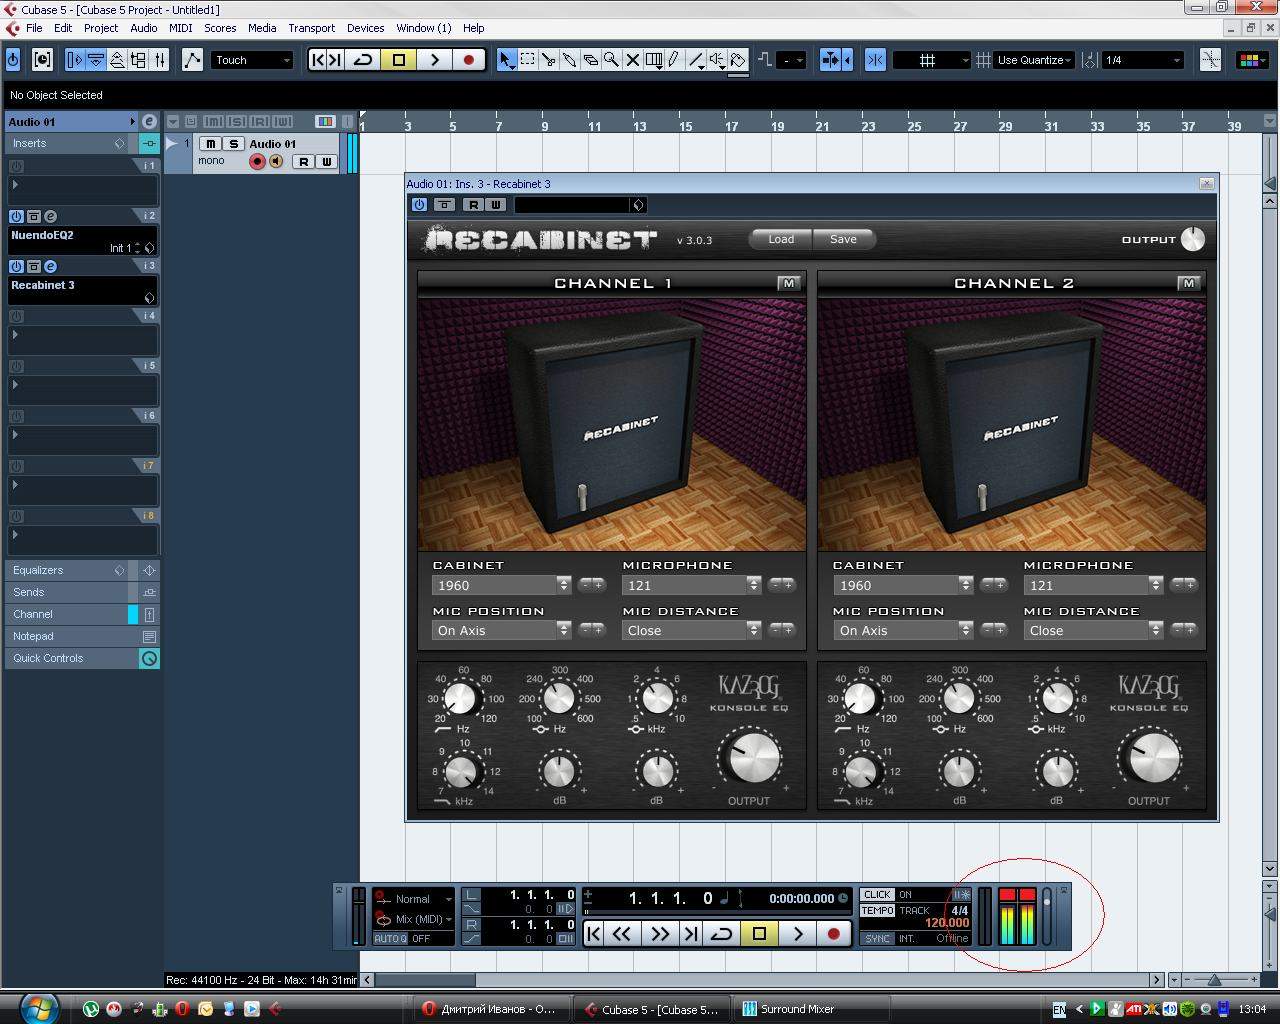Click the Load button in Recabinet

(780, 239)
